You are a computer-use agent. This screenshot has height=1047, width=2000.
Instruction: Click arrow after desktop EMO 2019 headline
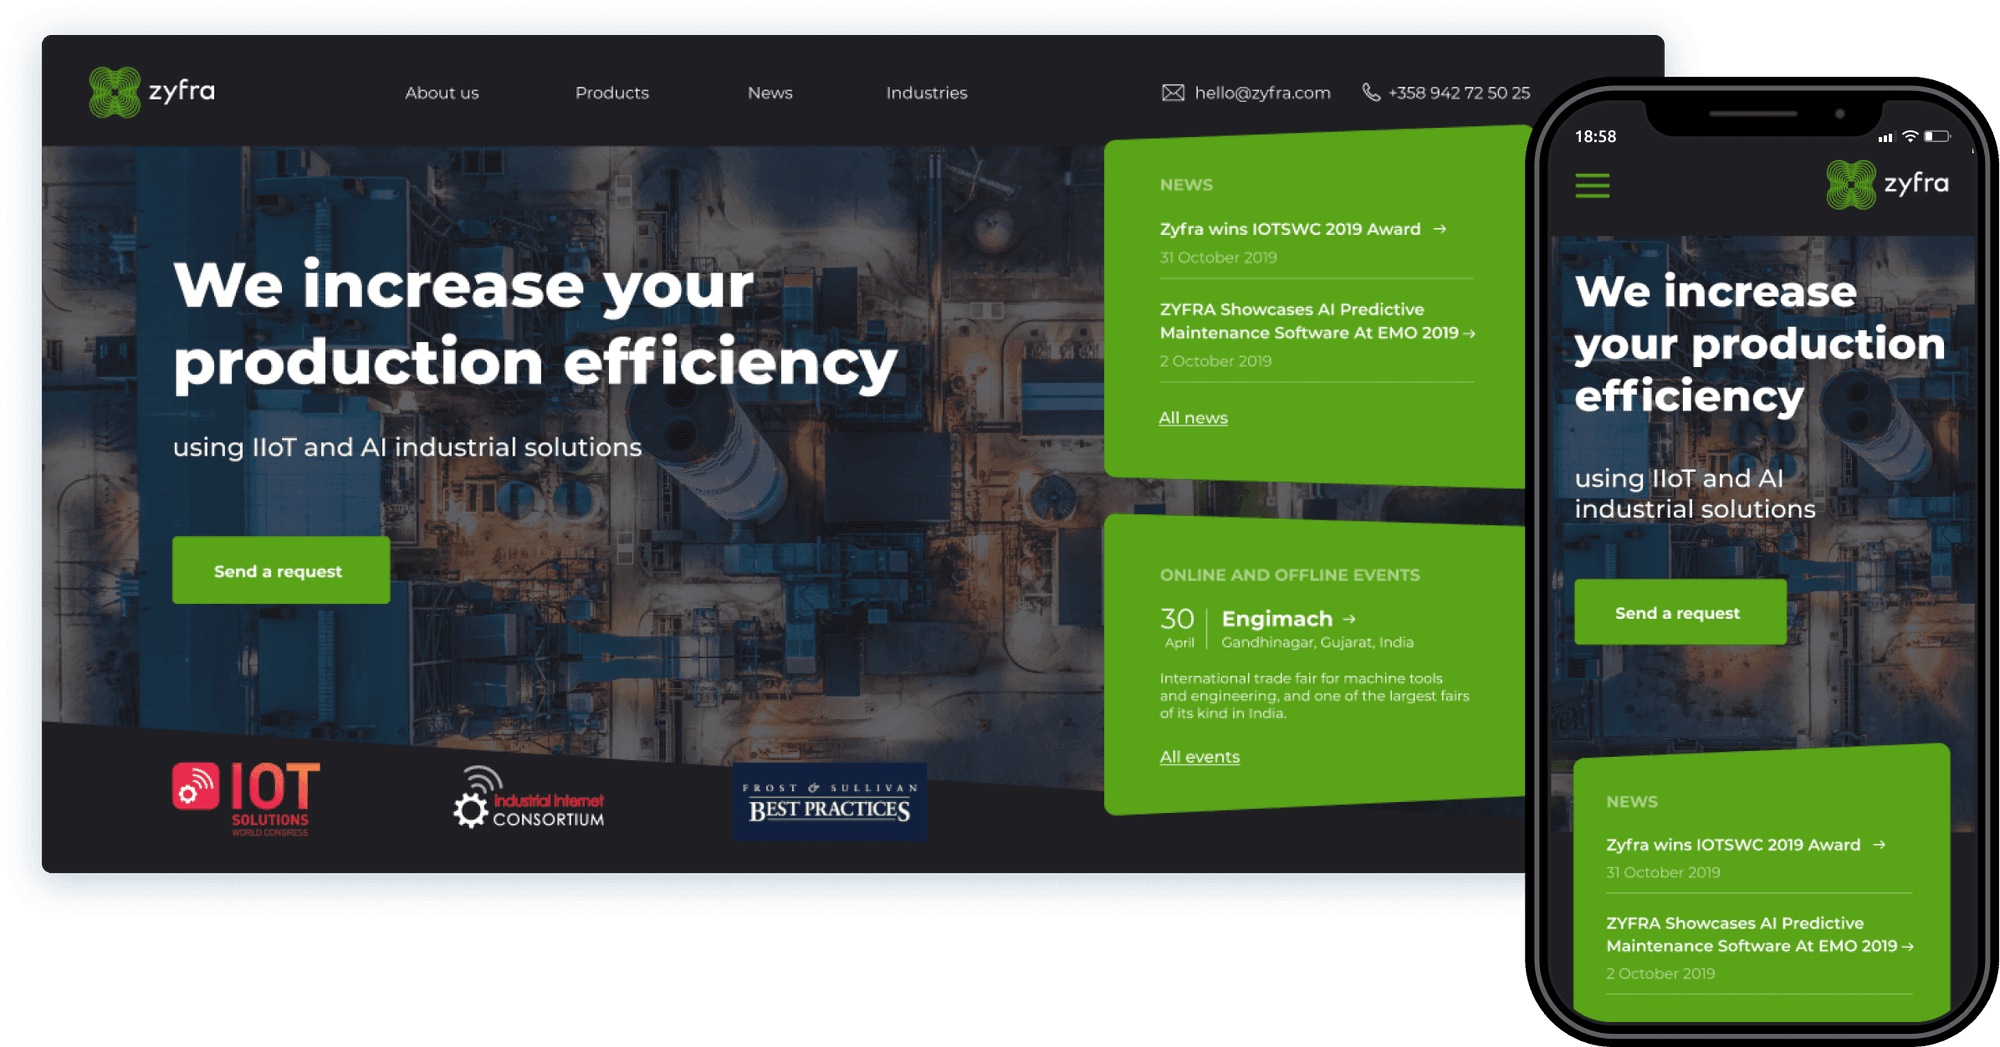click(x=1469, y=334)
